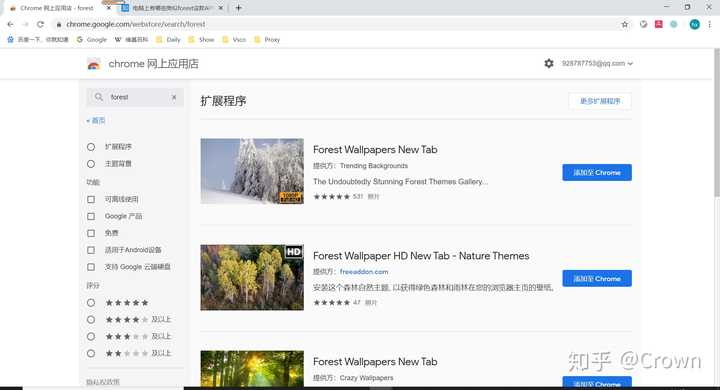Open the Show bookmarks folder
This screenshot has height=390, width=720.
(x=201, y=40)
